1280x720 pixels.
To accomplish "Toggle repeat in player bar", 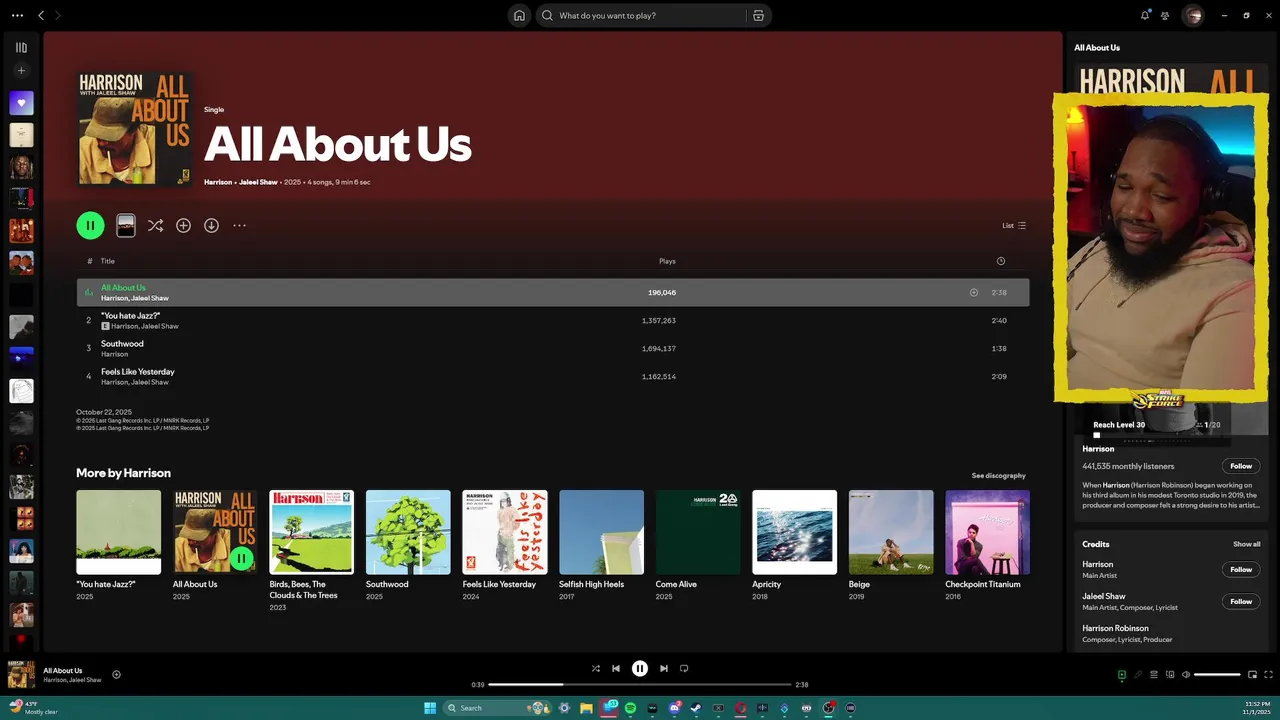I will pyautogui.click(x=684, y=668).
